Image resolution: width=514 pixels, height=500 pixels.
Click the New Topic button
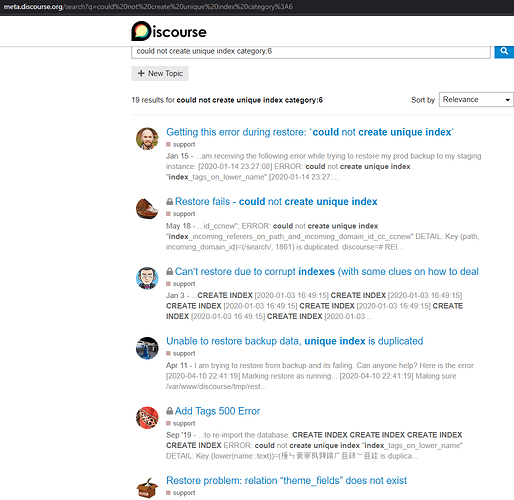pyautogui.click(x=160, y=73)
